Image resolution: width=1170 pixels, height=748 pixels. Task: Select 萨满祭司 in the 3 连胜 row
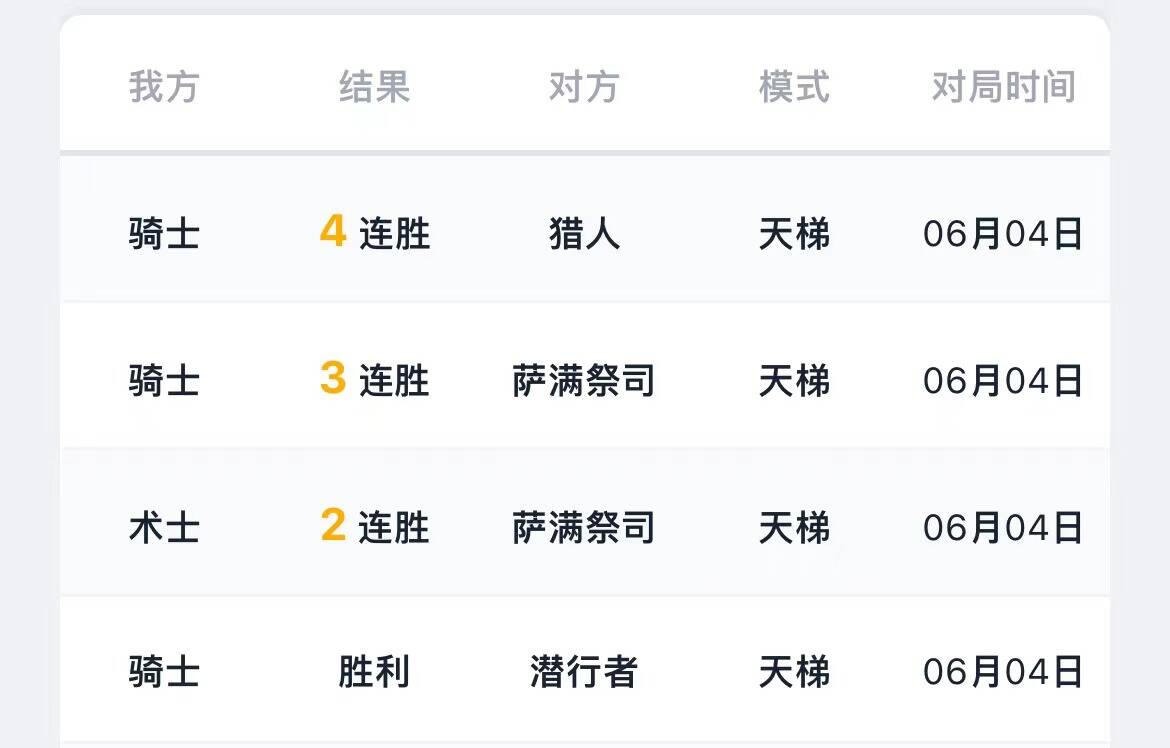[584, 380]
